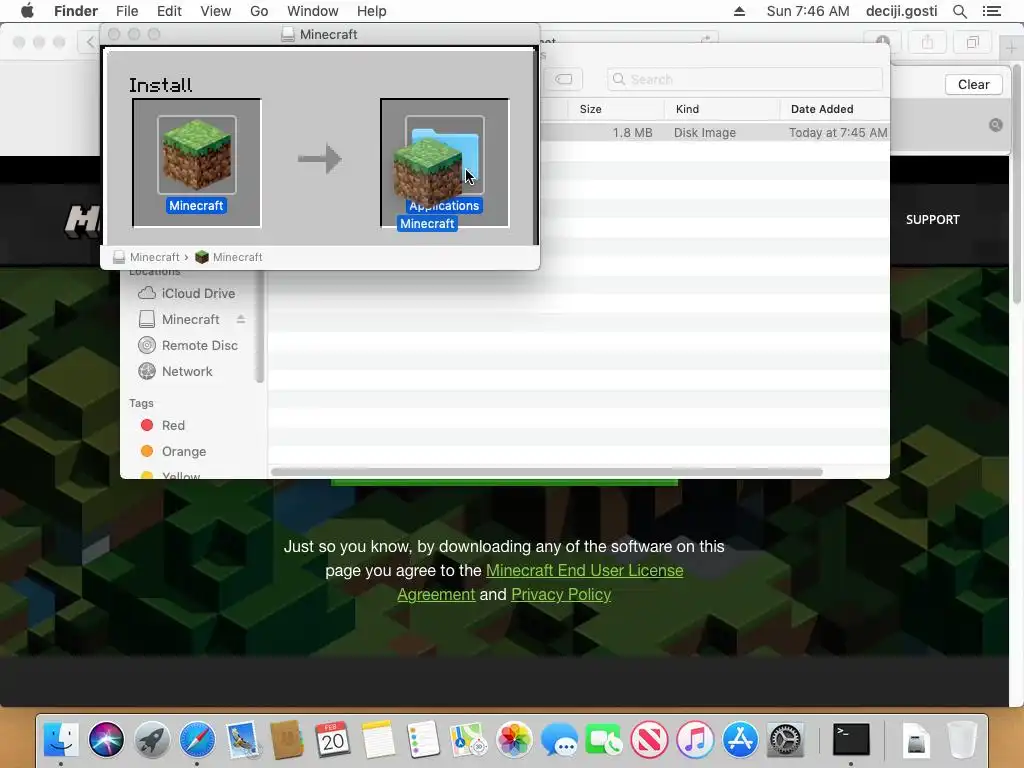Open Notification Center list icon
1024x768 pixels.
[991, 11]
